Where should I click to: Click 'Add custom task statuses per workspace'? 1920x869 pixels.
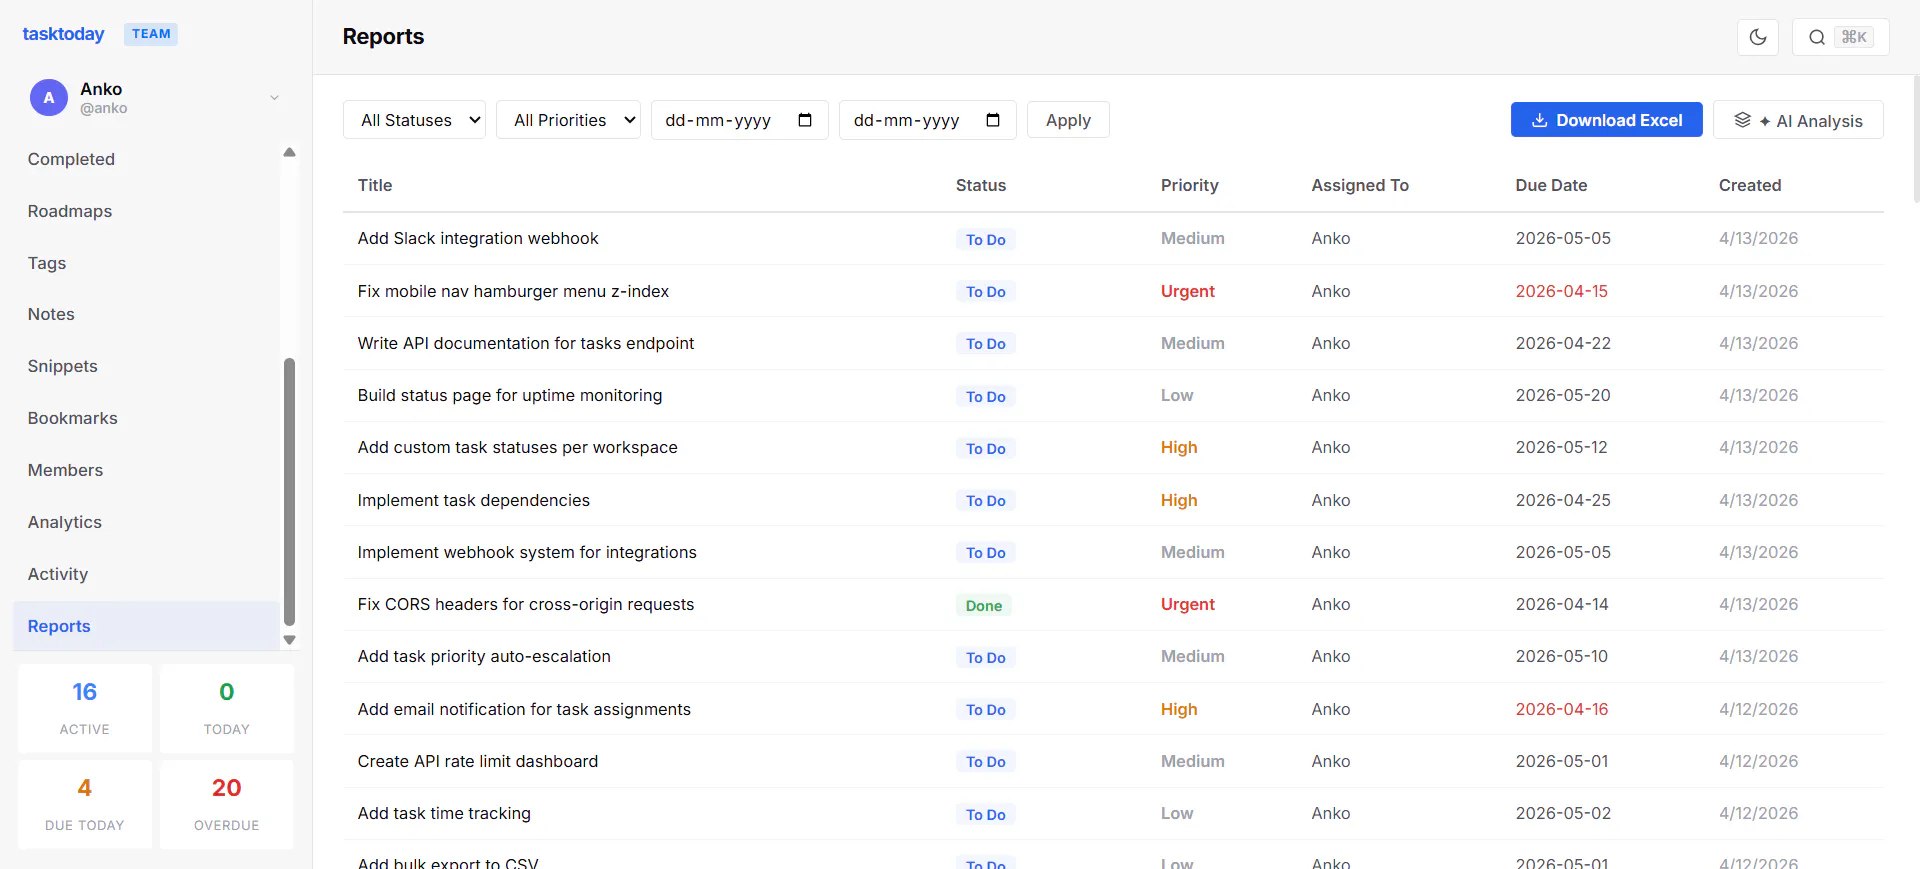point(518,447)
